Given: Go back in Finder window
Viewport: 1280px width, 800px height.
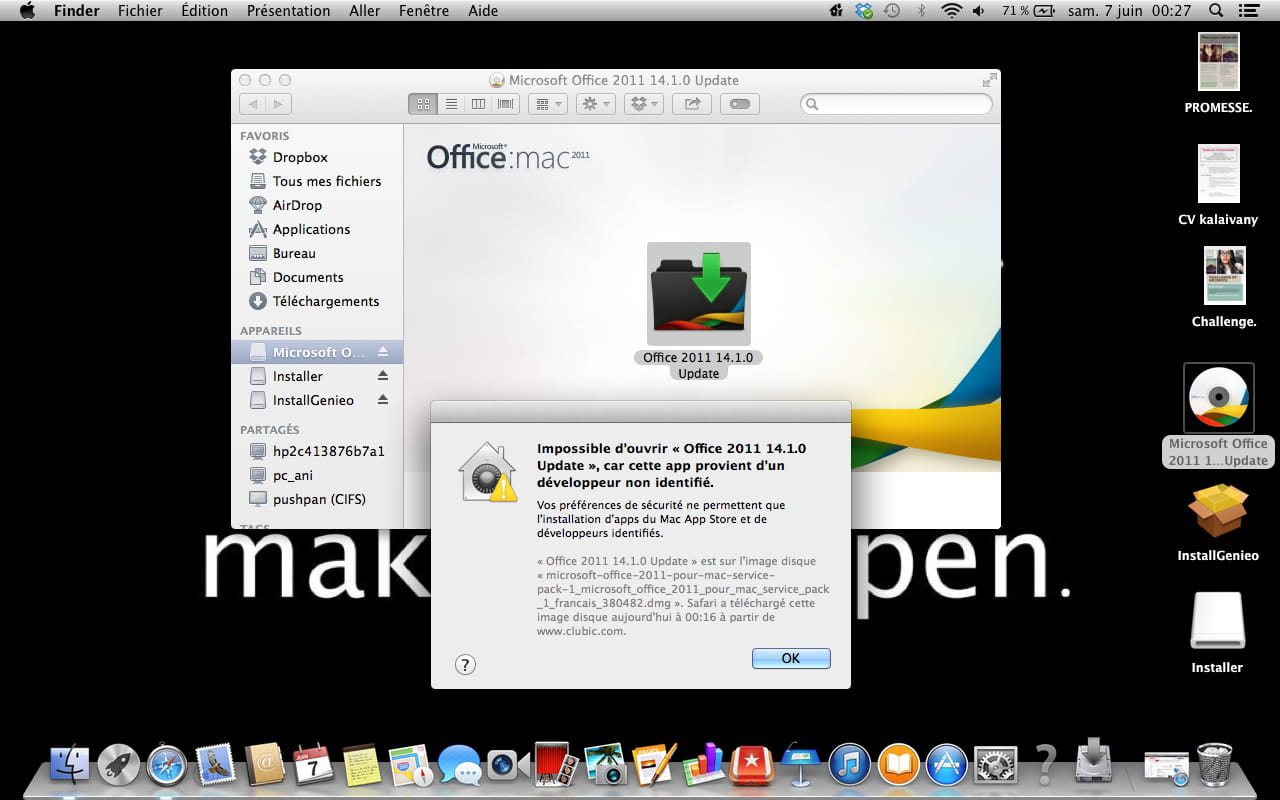Looking at the screenshot, I should 252,103.
